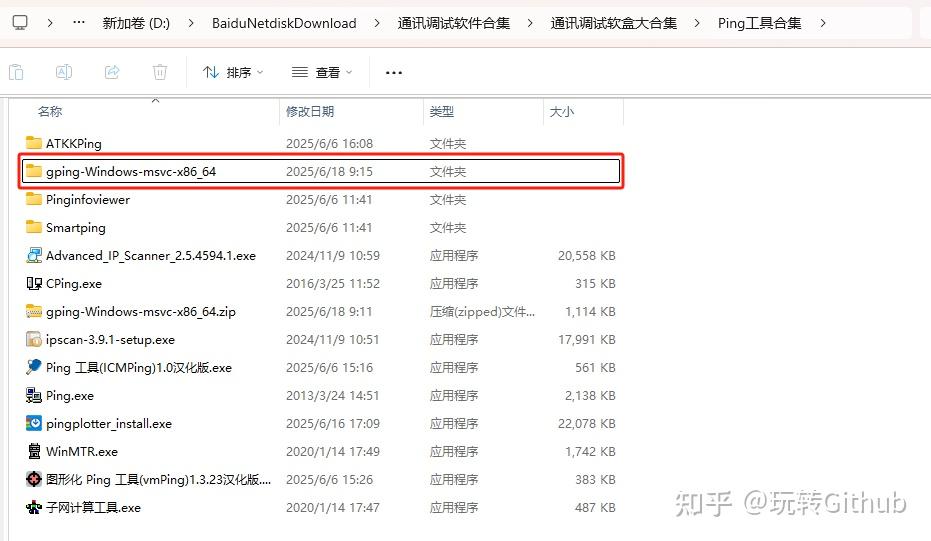Expand chevron after BaiduNetdiskDownload
The image size is (931, 541).
point(377,23)
